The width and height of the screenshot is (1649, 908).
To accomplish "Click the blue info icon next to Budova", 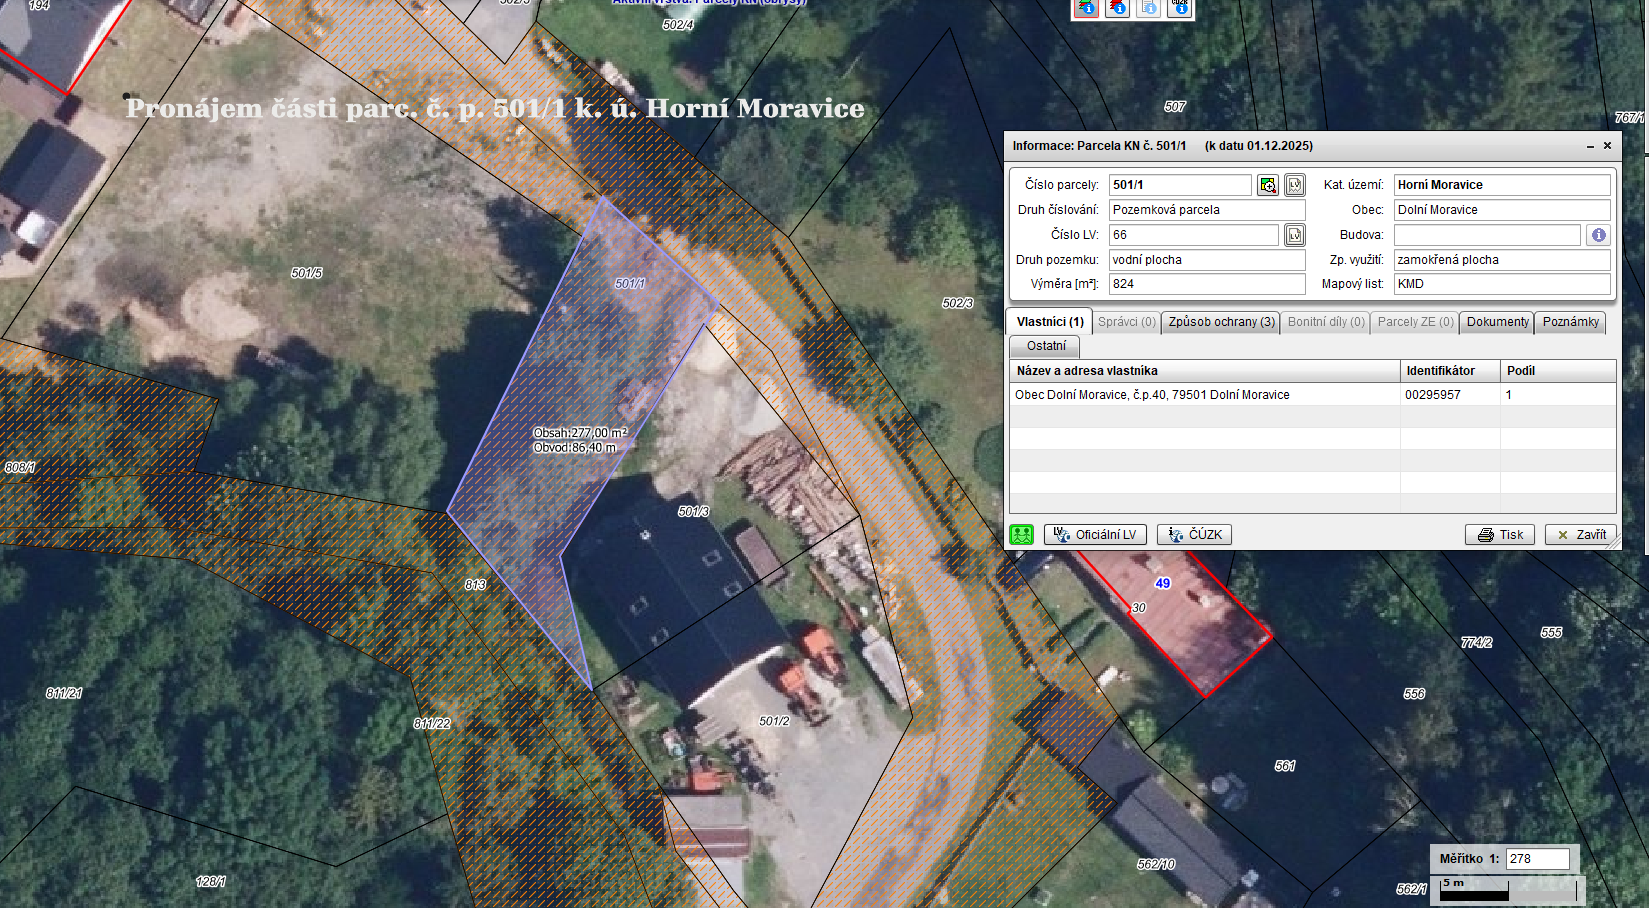I will (1598, 235).
